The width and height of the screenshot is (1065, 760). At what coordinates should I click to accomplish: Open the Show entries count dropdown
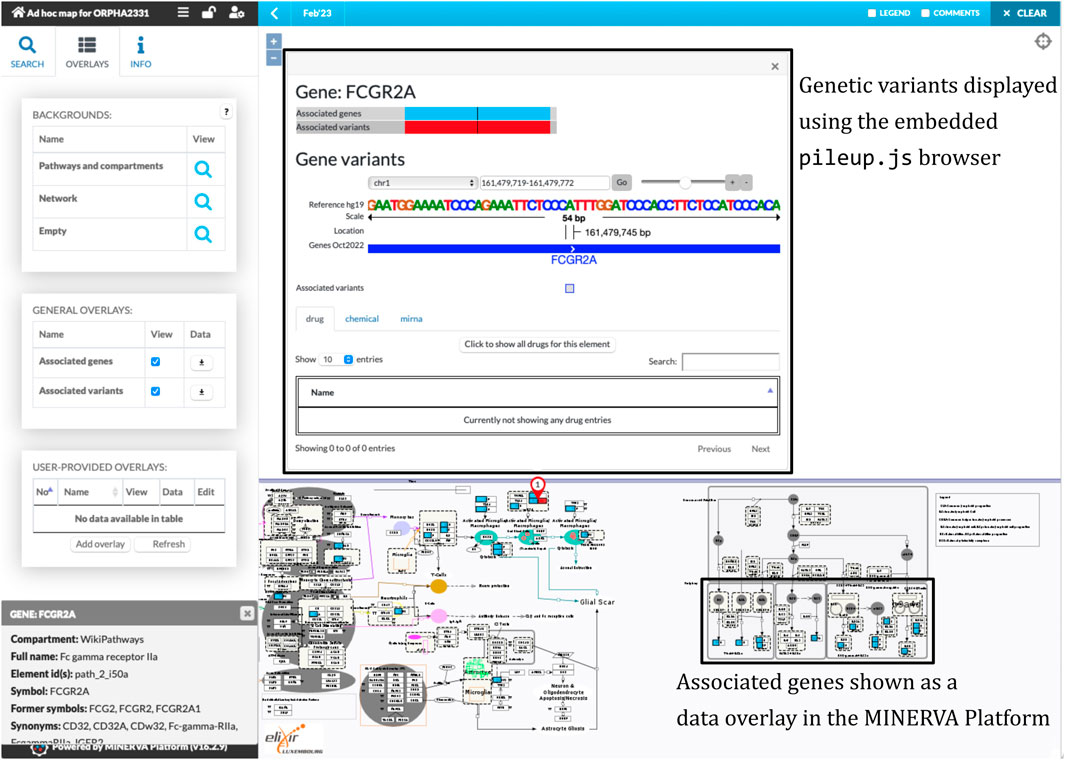coord(337,359)
